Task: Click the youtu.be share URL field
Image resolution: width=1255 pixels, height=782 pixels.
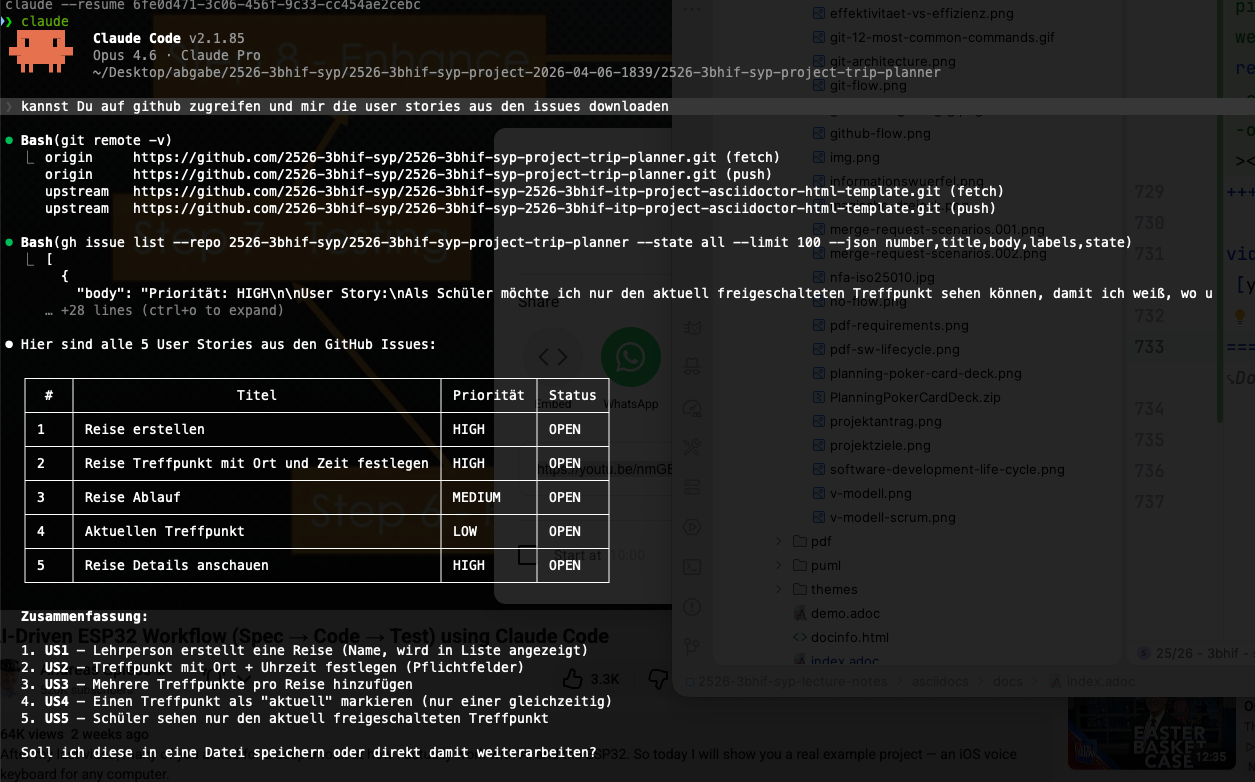Action: [598, 469]
